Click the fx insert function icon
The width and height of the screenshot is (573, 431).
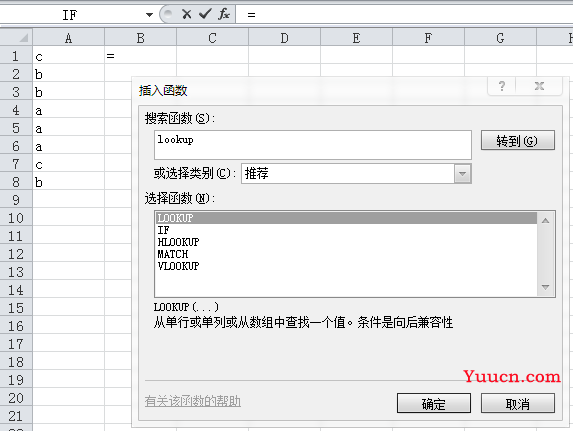(224, 14)
